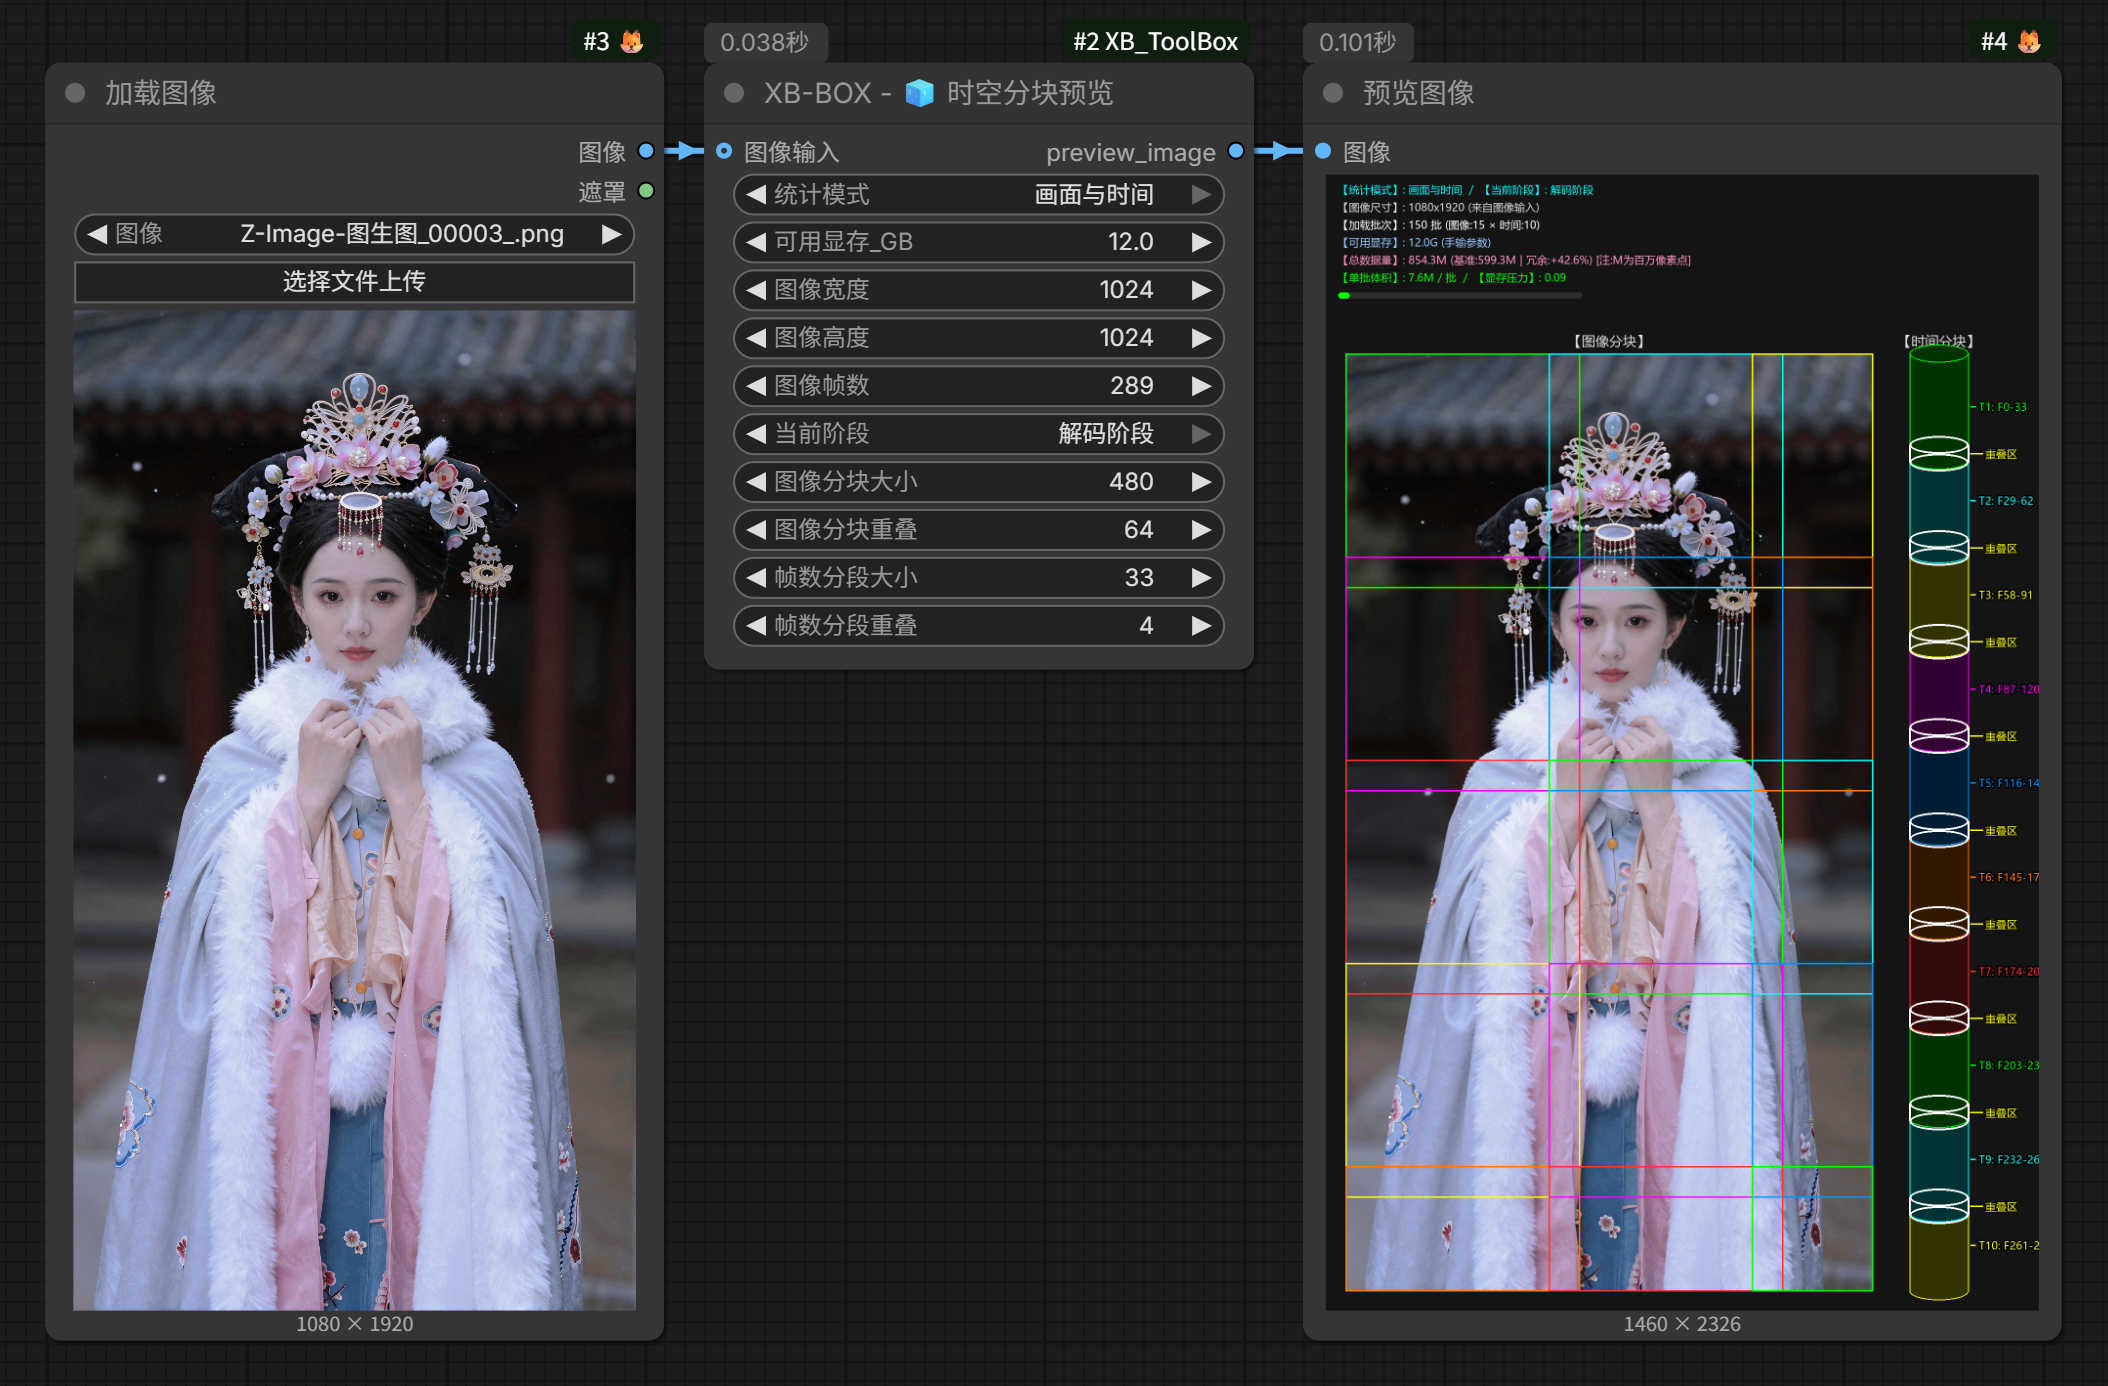
Task: Toggle collapse dot on XB-BOX node
Action: 734,93
